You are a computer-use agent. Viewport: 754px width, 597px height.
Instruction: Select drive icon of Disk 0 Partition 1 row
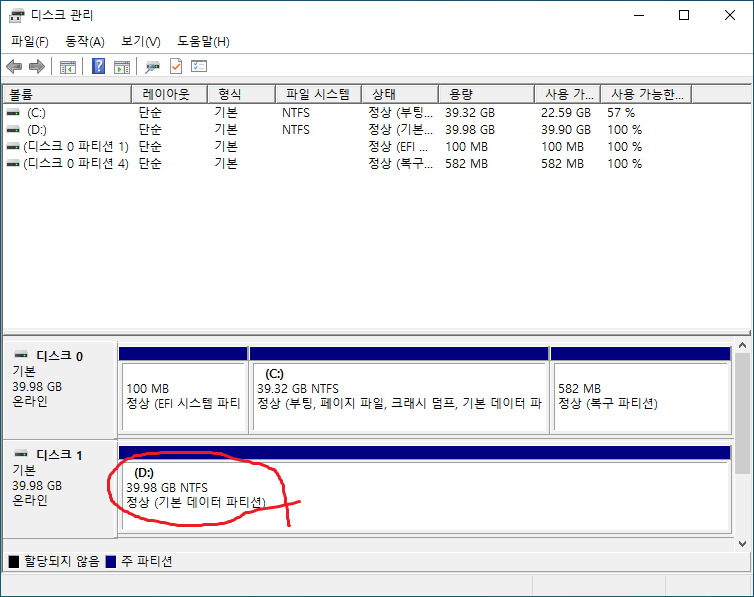(13, 146)
